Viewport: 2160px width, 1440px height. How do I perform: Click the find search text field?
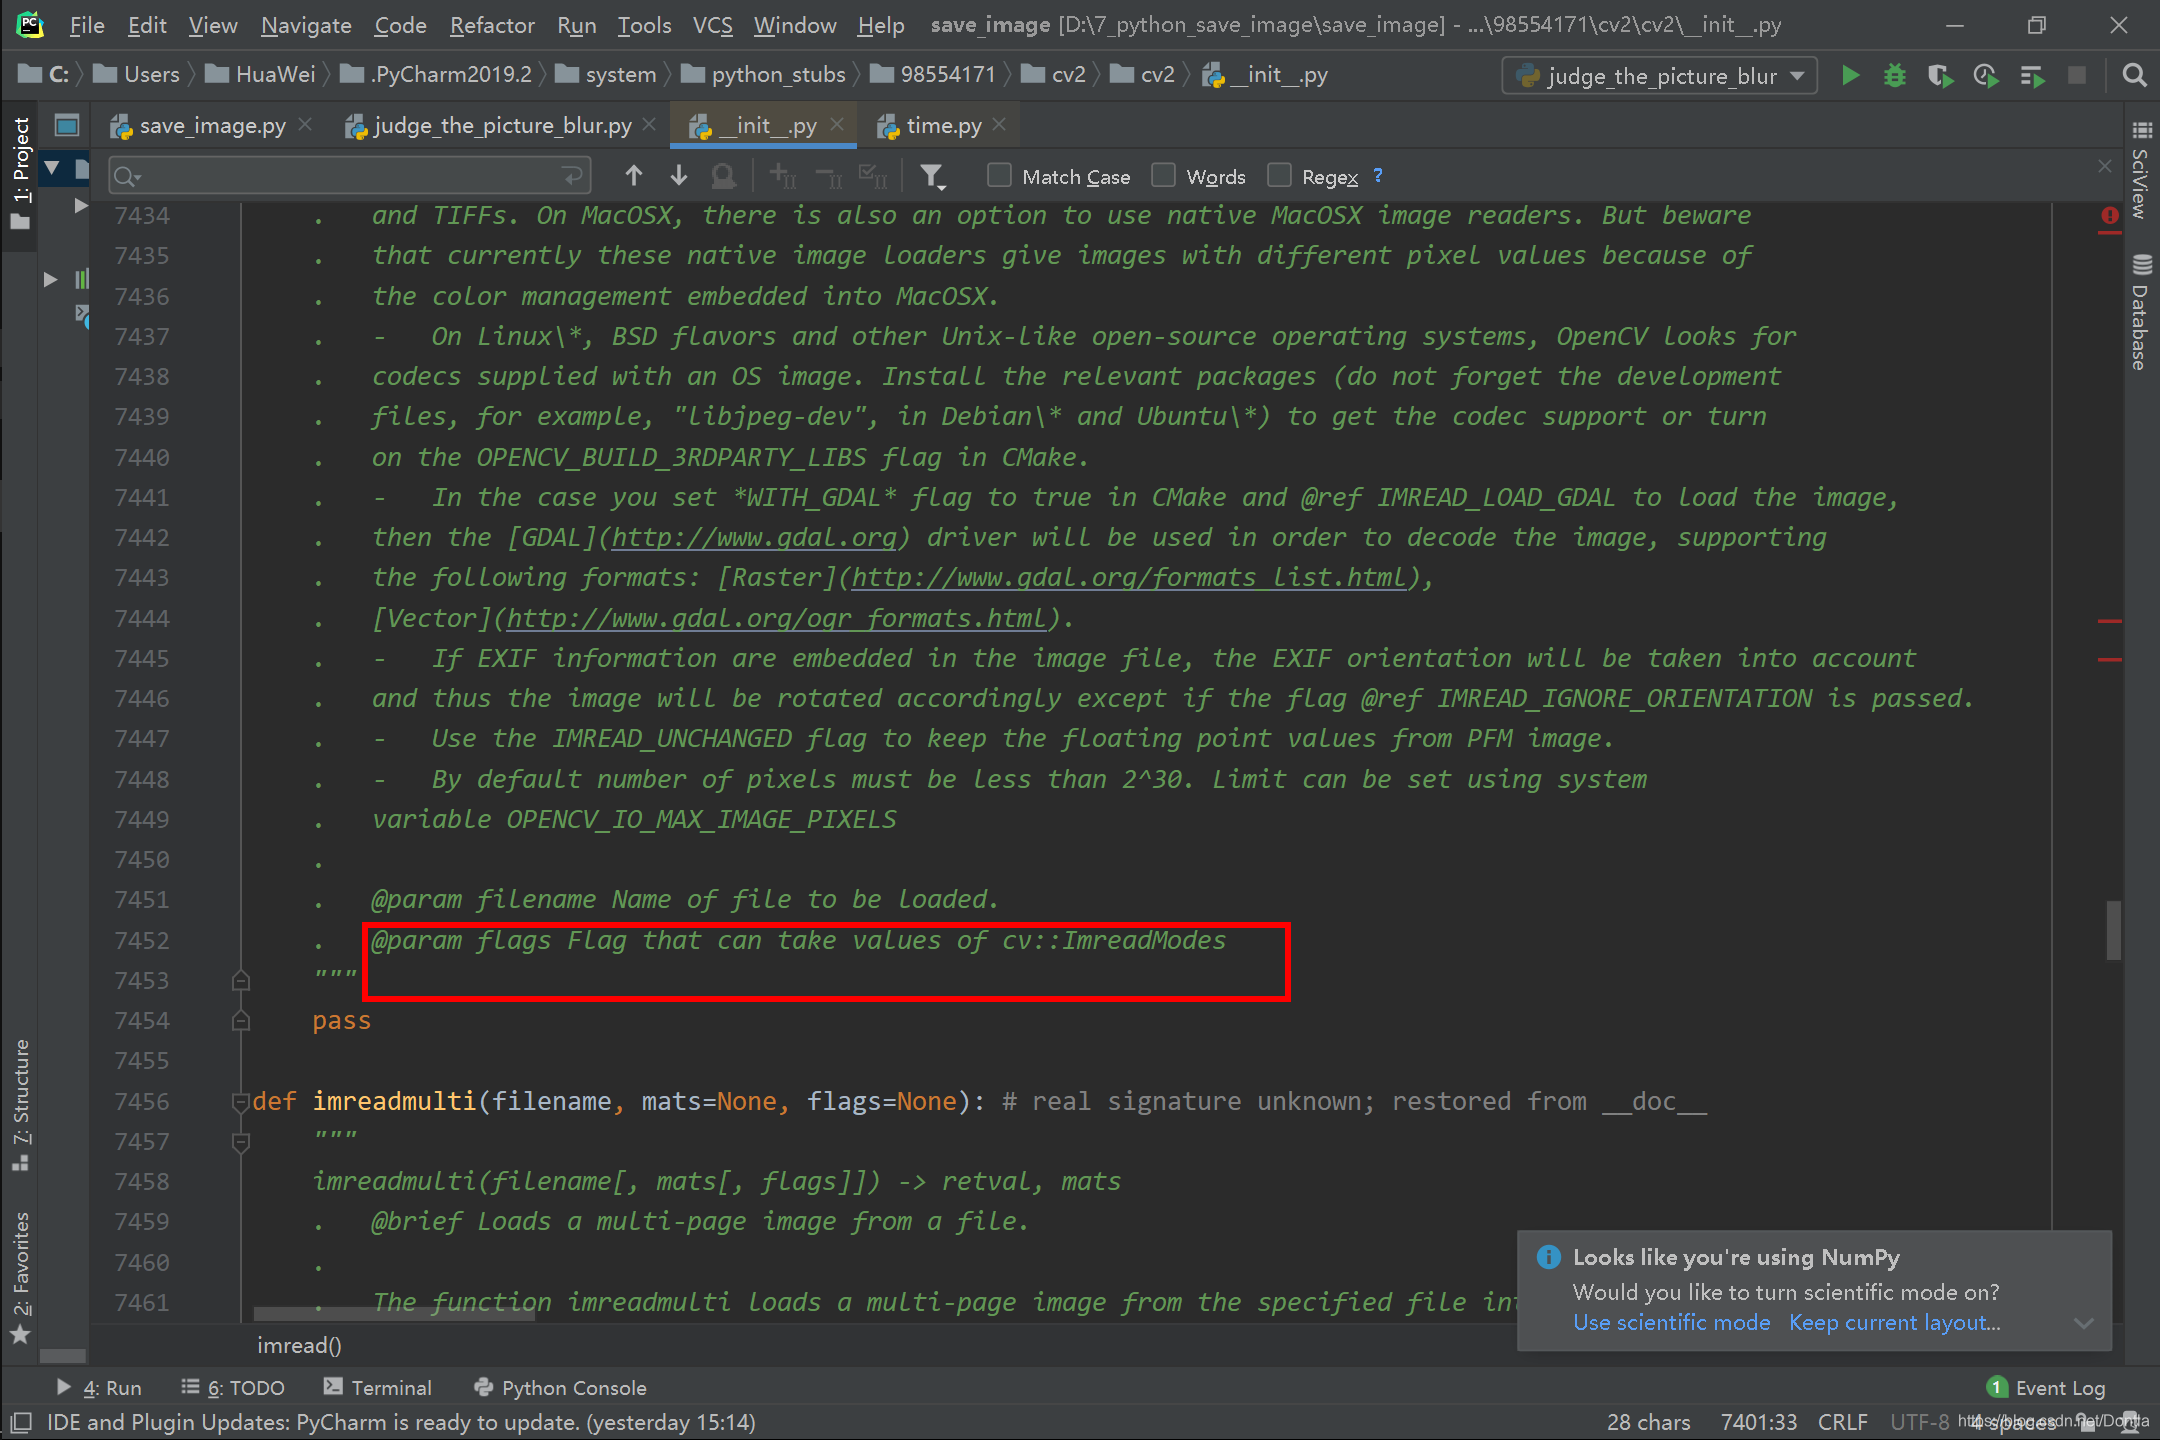pyautogui.click(x=350, y=177)
